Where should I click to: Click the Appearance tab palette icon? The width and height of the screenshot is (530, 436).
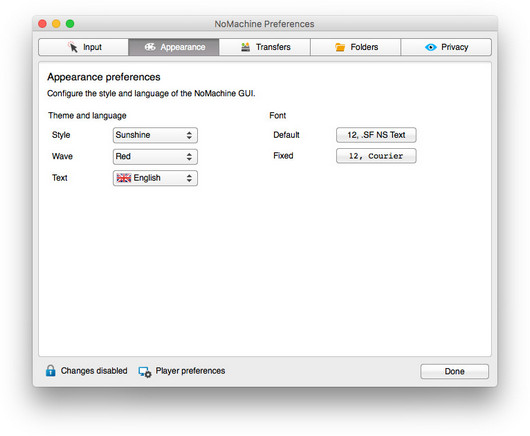click(150, 47)
